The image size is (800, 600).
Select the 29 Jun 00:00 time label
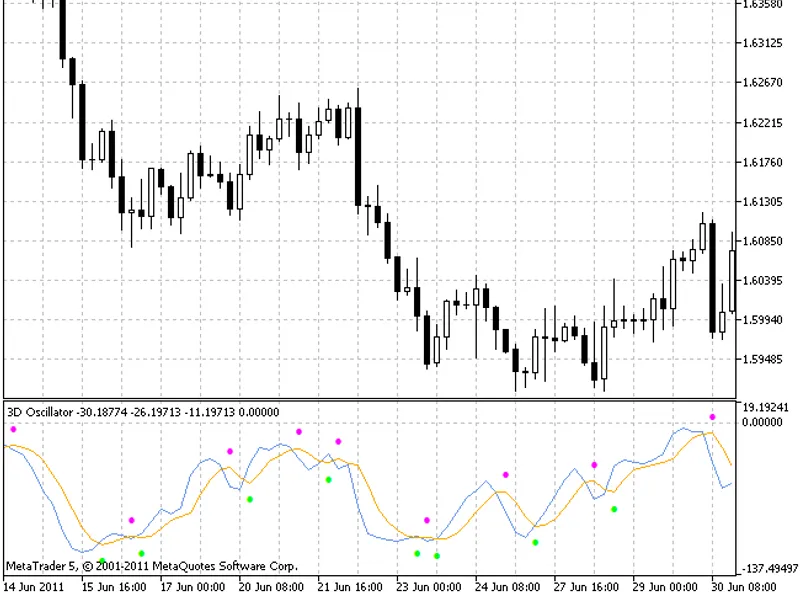pos(665,587)
